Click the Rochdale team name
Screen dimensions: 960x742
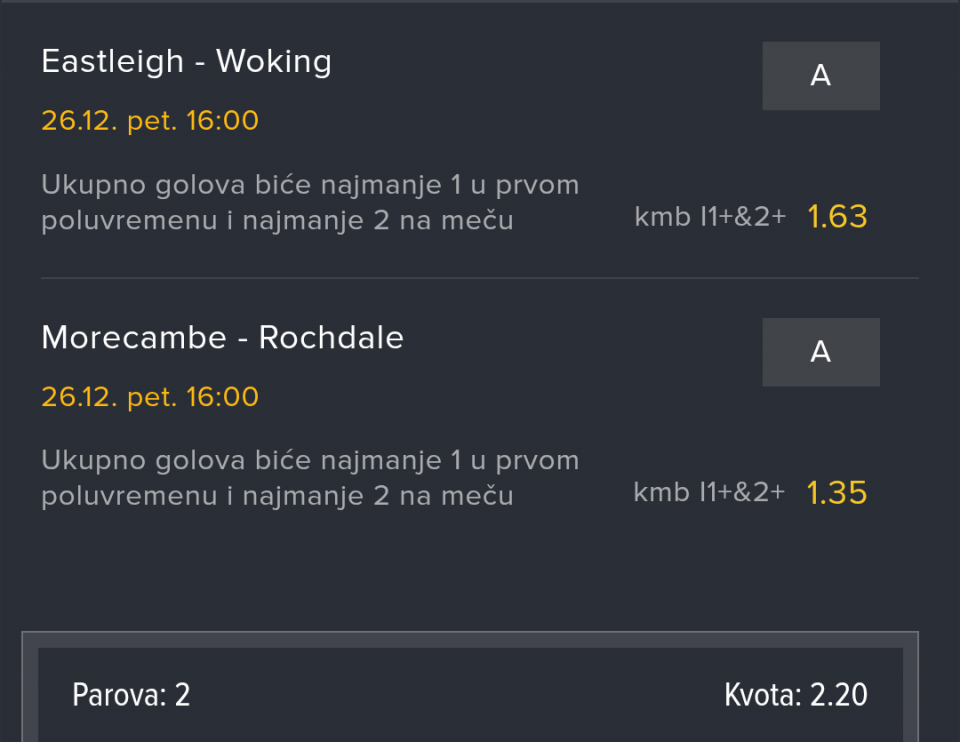click(x=331, y=338)
